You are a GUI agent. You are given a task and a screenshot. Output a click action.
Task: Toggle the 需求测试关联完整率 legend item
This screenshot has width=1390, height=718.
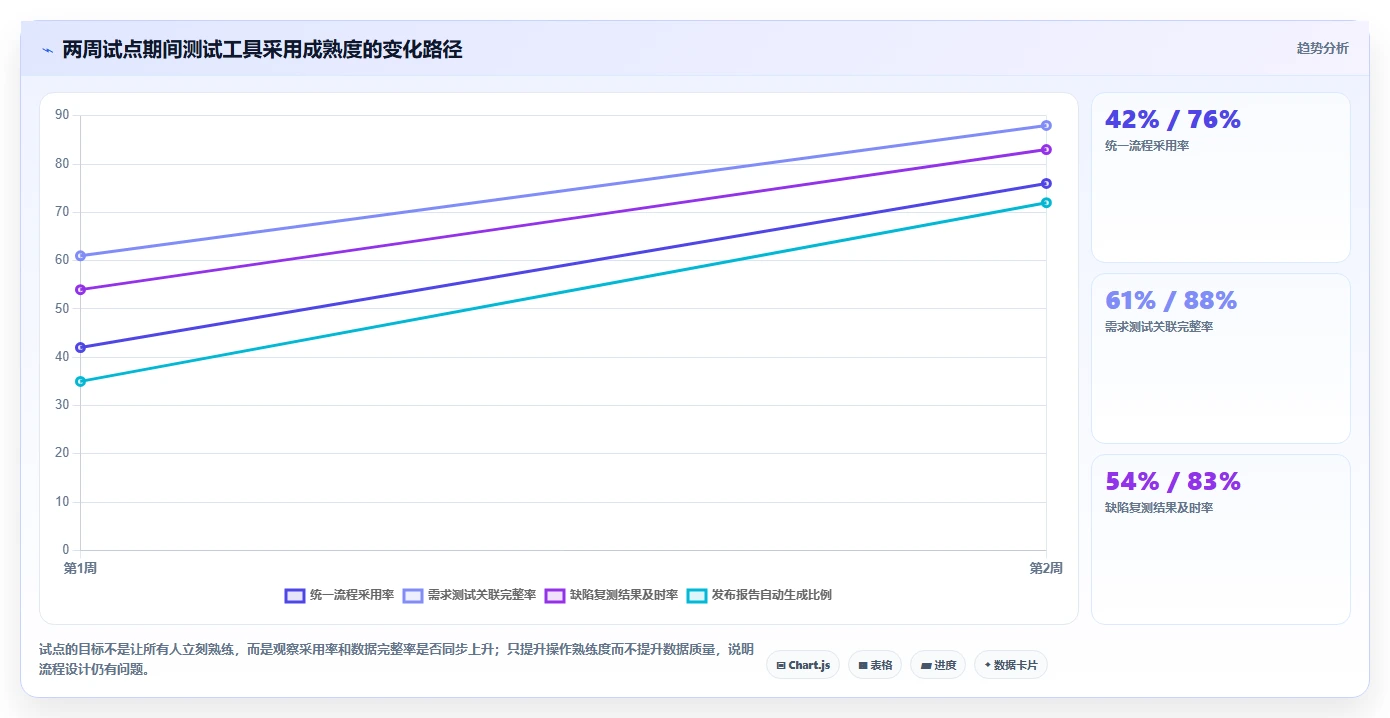(x=469, y=595)
